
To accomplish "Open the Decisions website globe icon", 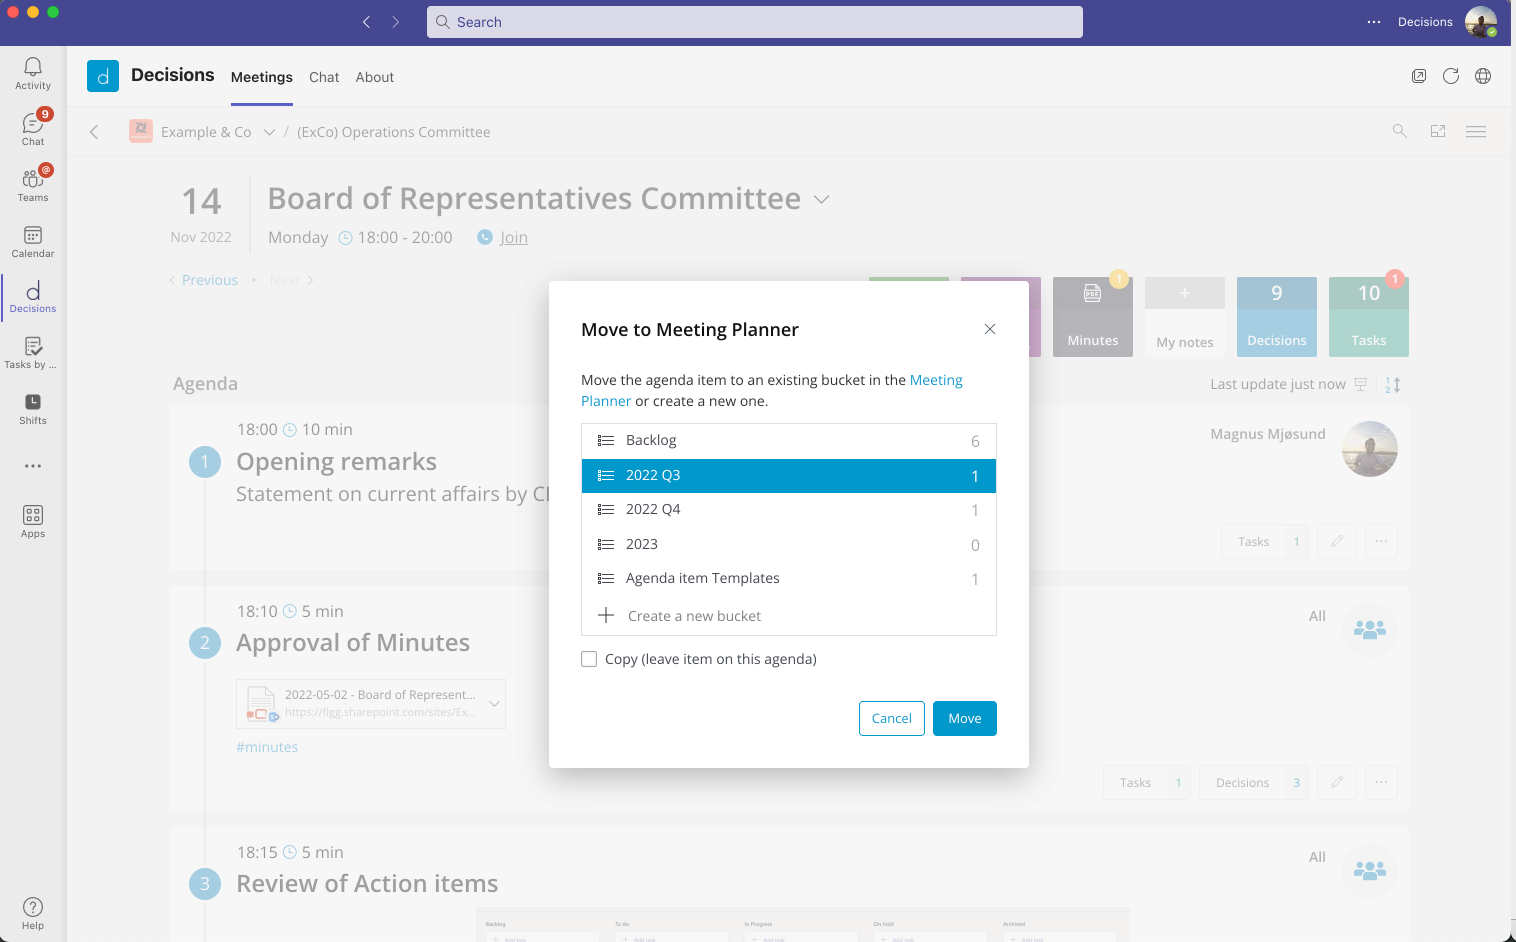I will click(1483, 76).
